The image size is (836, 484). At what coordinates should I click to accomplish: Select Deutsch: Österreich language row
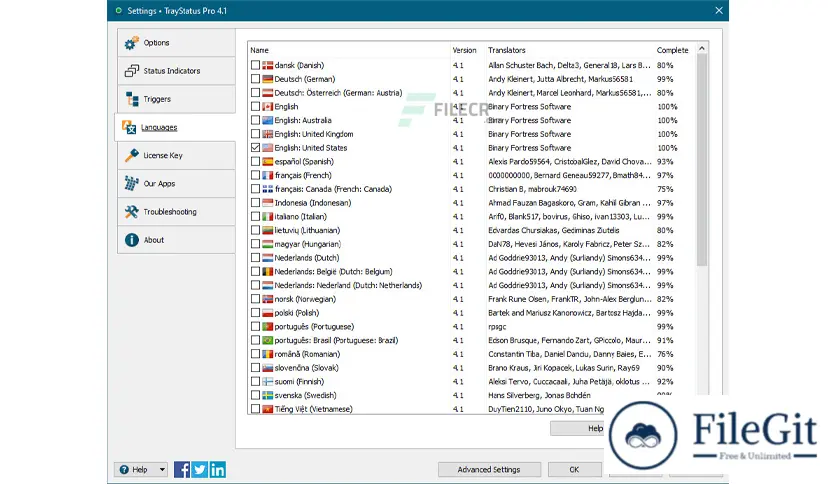(472, 93)
